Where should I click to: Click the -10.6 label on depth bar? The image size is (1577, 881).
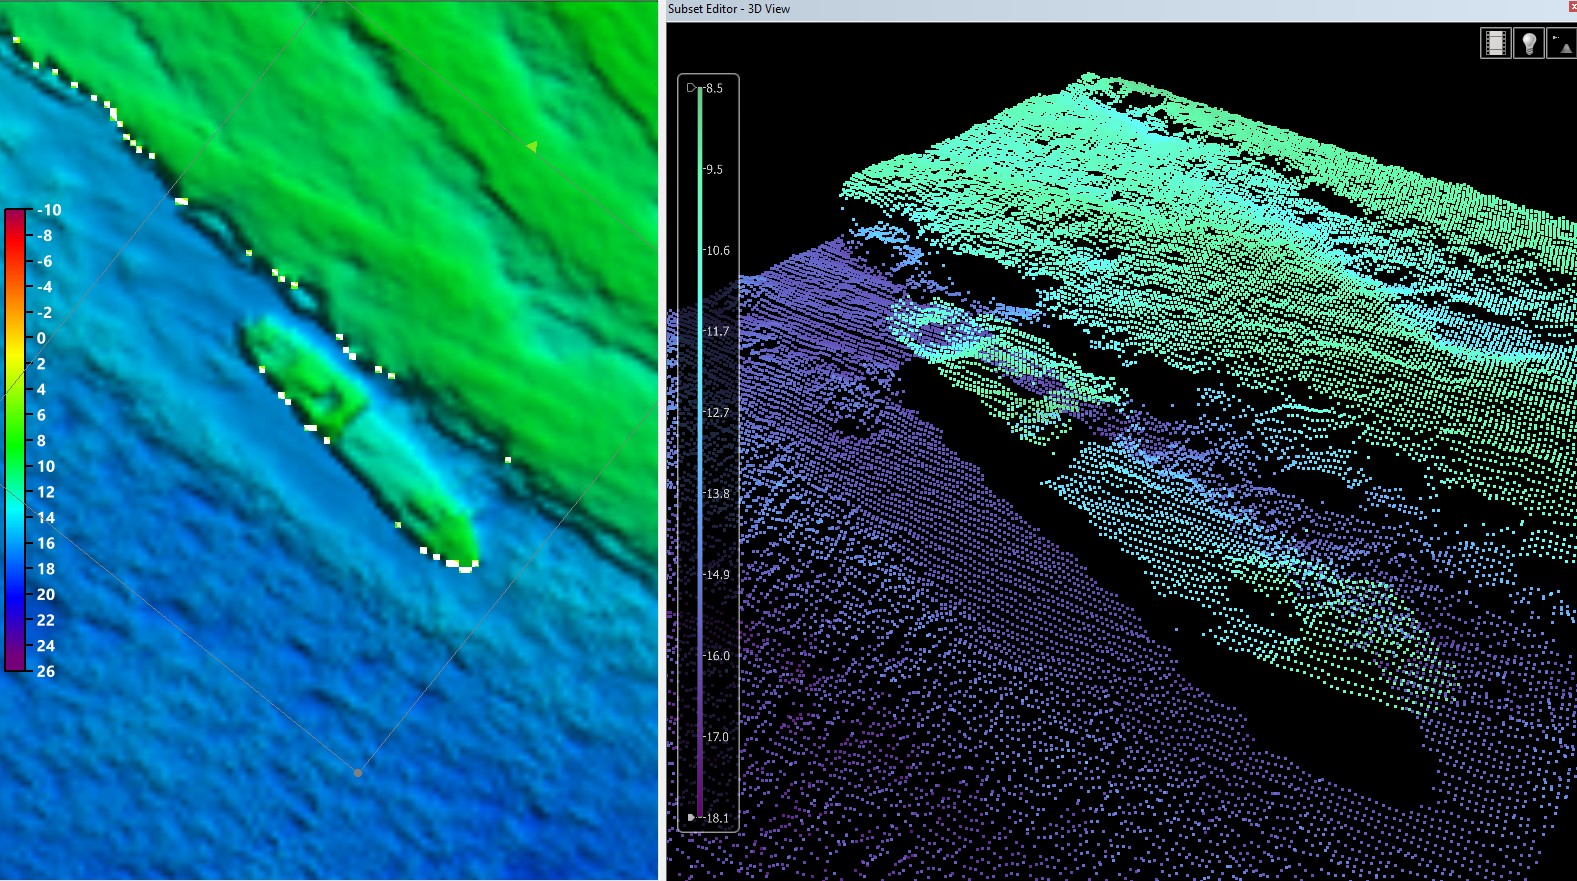(717, 251)
